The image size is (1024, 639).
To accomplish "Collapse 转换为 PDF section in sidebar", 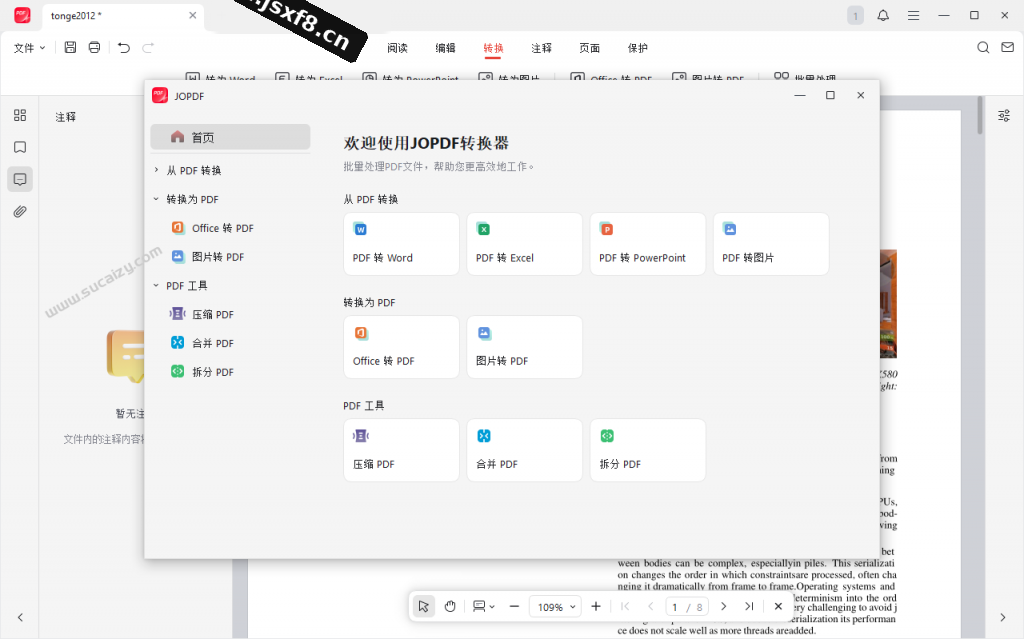I will pos(156,199).
